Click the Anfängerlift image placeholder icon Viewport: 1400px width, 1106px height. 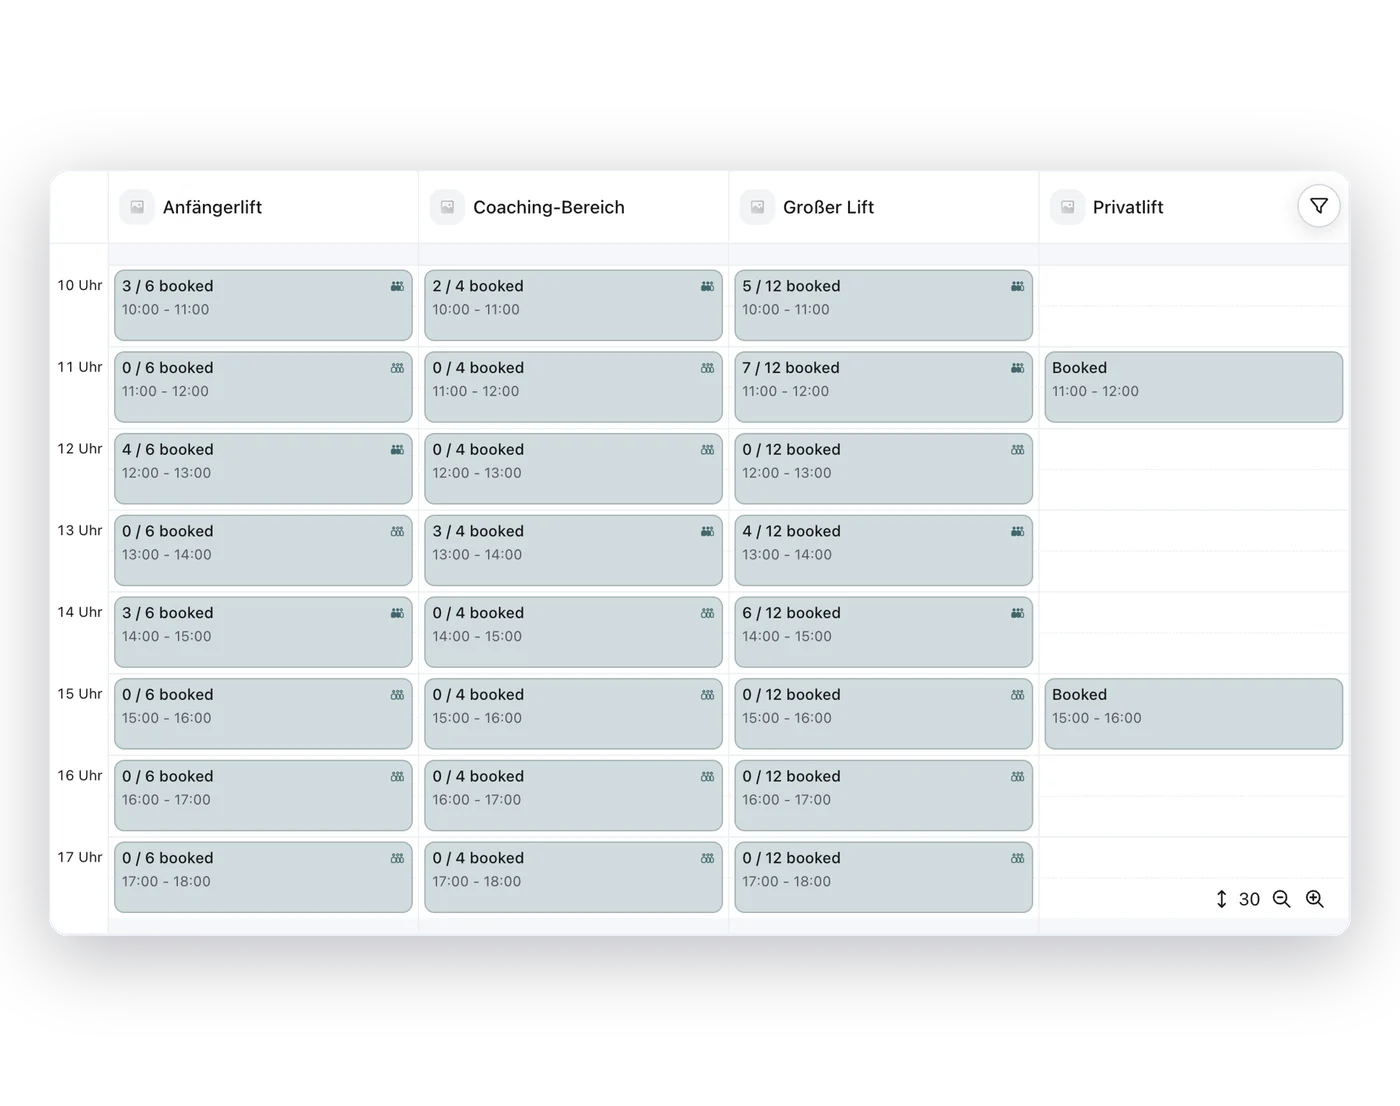tap(137, 207)
